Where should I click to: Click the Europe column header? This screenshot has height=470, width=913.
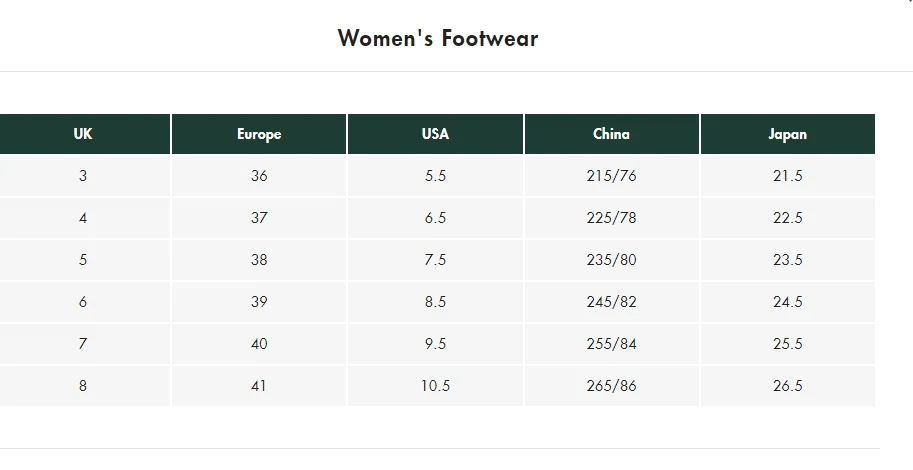pyautogui.click(x=259, y=134)
